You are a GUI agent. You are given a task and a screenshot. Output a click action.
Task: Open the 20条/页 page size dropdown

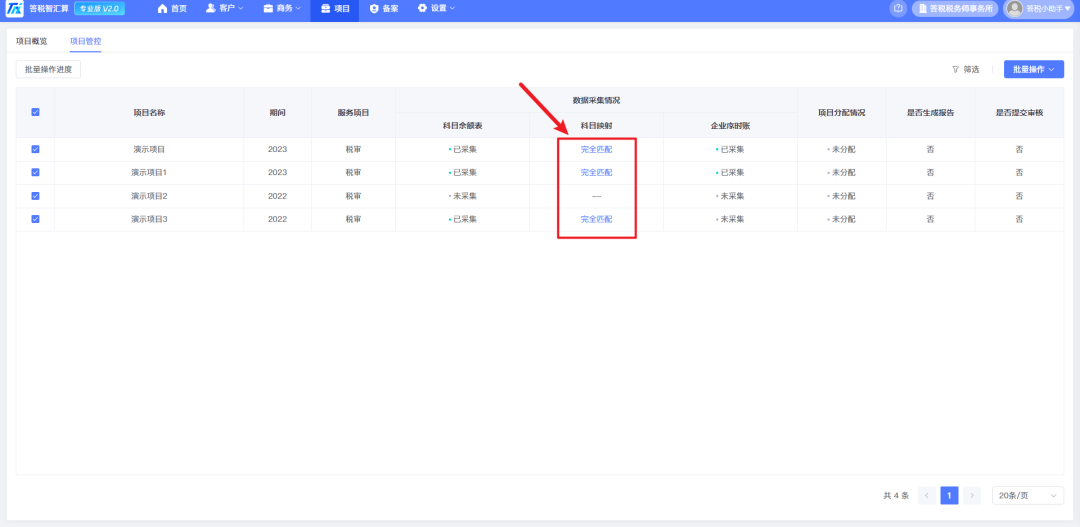pyautogui.click(x=1028, y=495)
